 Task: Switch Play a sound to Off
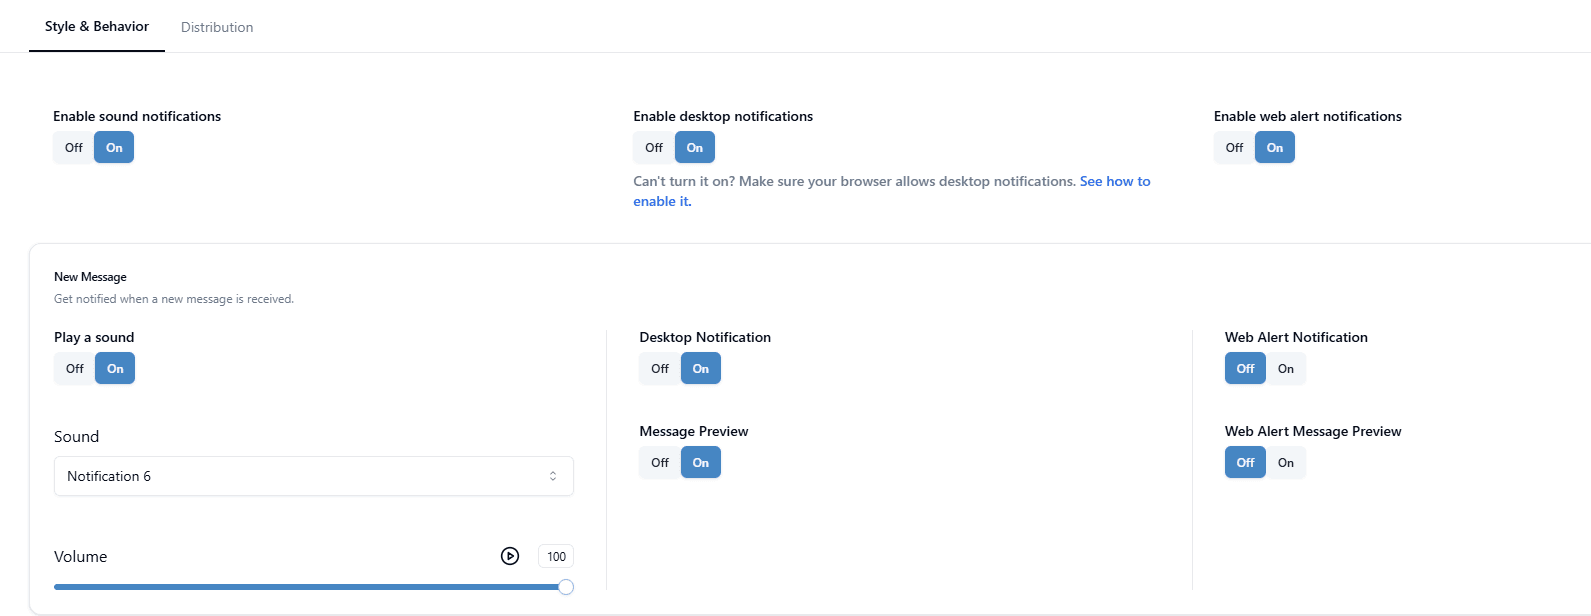tap(75, 369)
